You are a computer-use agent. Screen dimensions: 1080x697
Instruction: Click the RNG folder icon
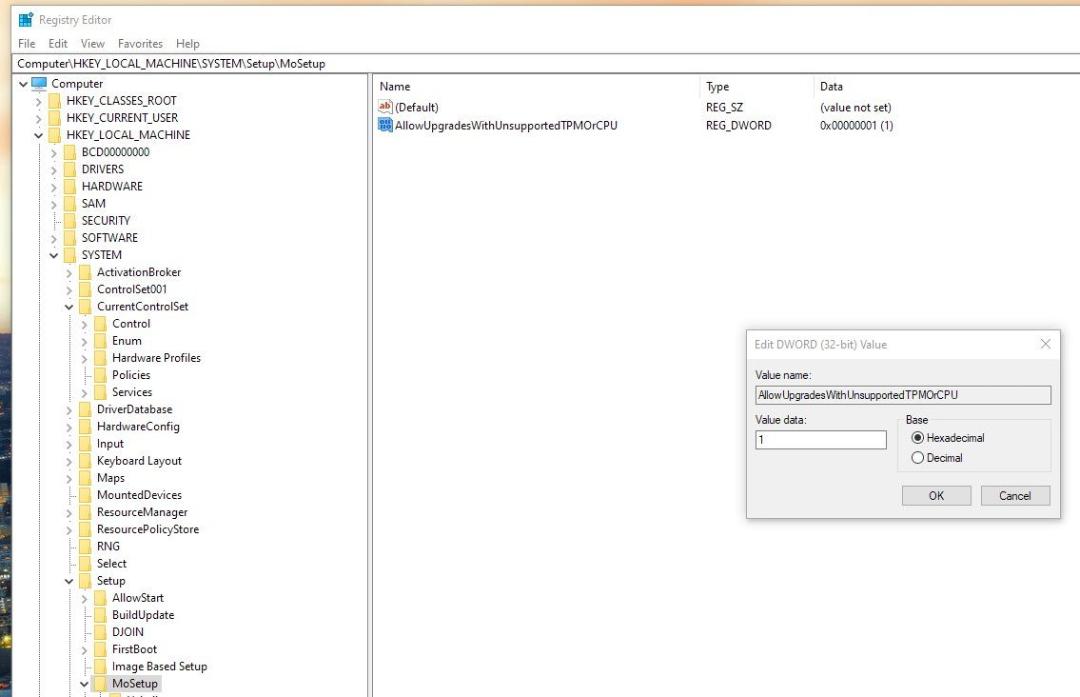[85, 546]
